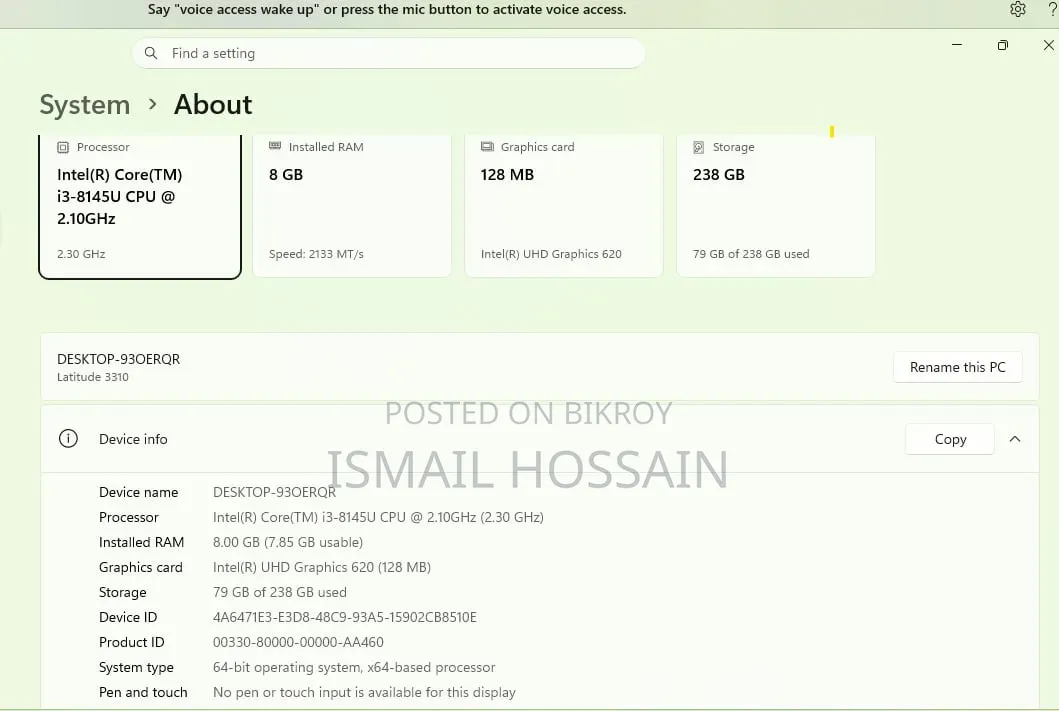Screen dimensions: 1059x711
Task: Close the Settings window
Action: (1048, 45)
